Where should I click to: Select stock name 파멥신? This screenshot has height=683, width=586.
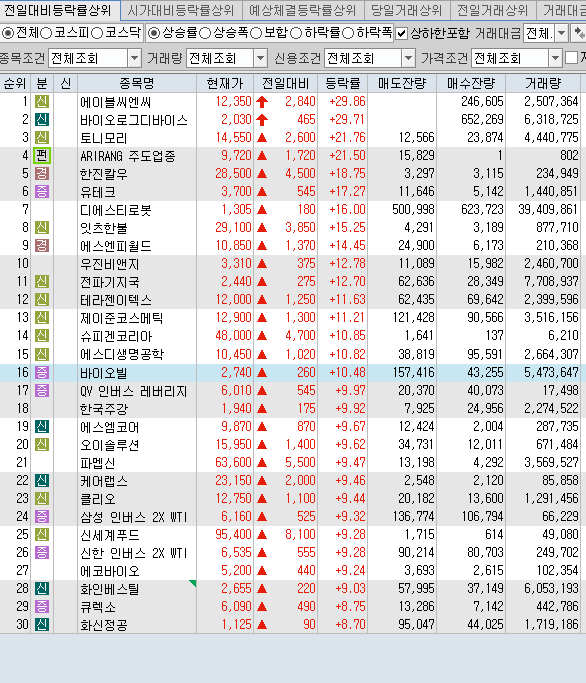click(x=98, y=463)
